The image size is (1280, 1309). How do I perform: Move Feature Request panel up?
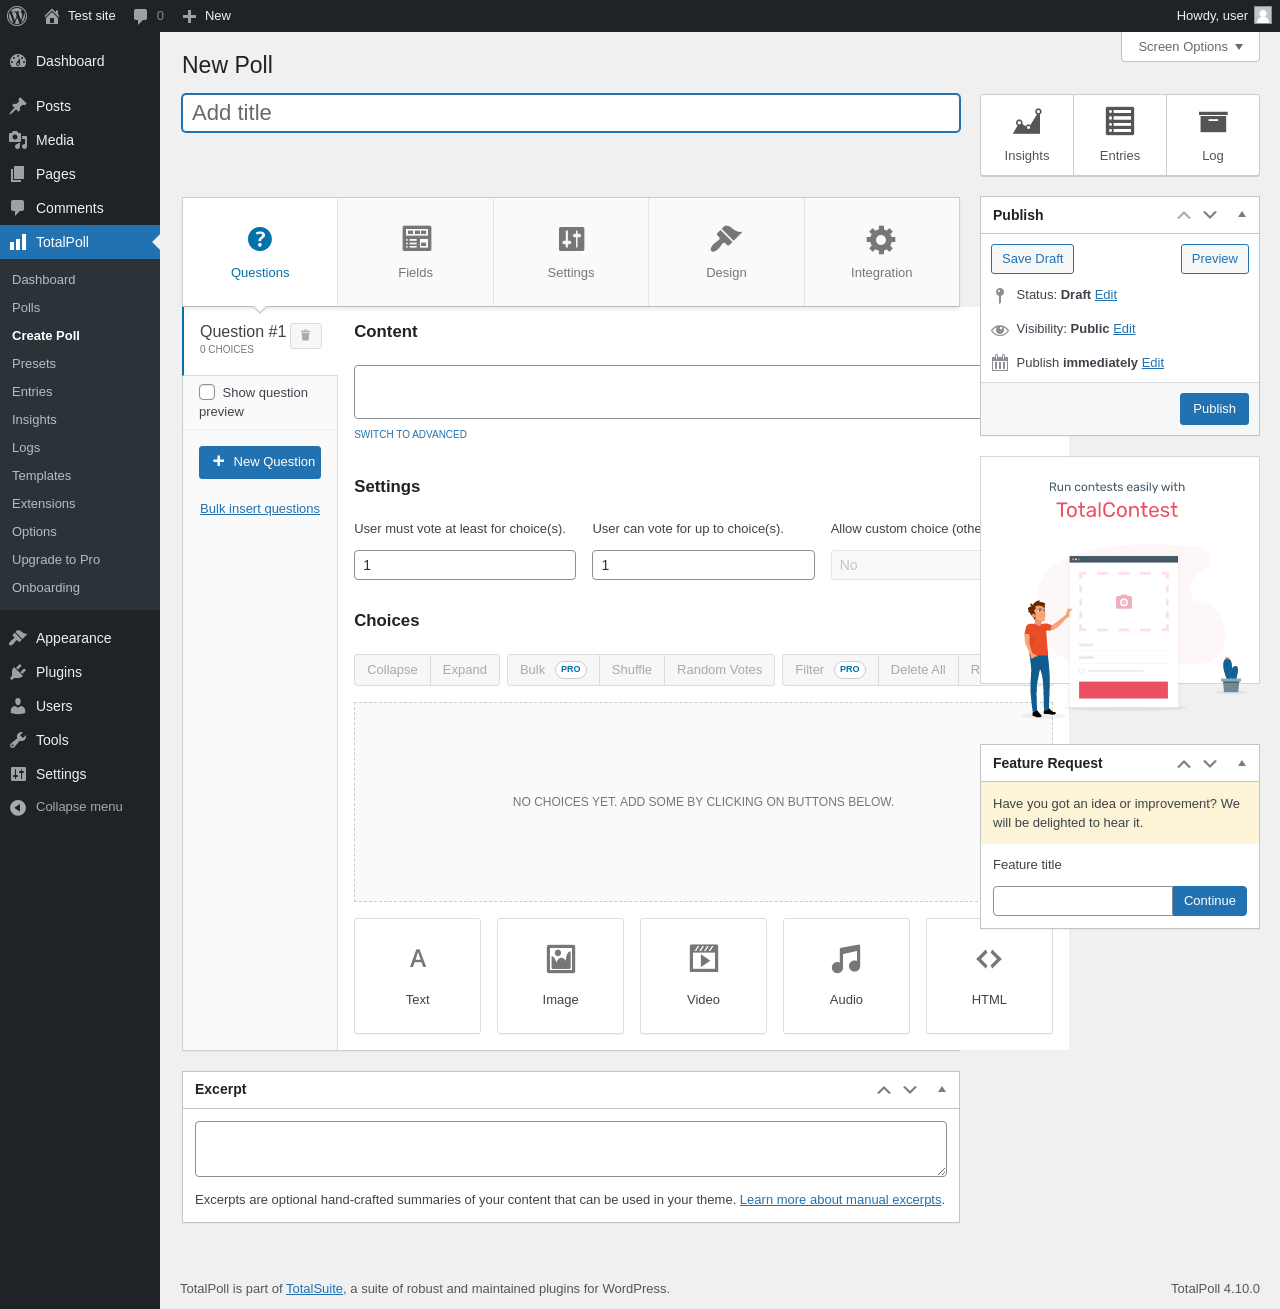[1184, 763]
